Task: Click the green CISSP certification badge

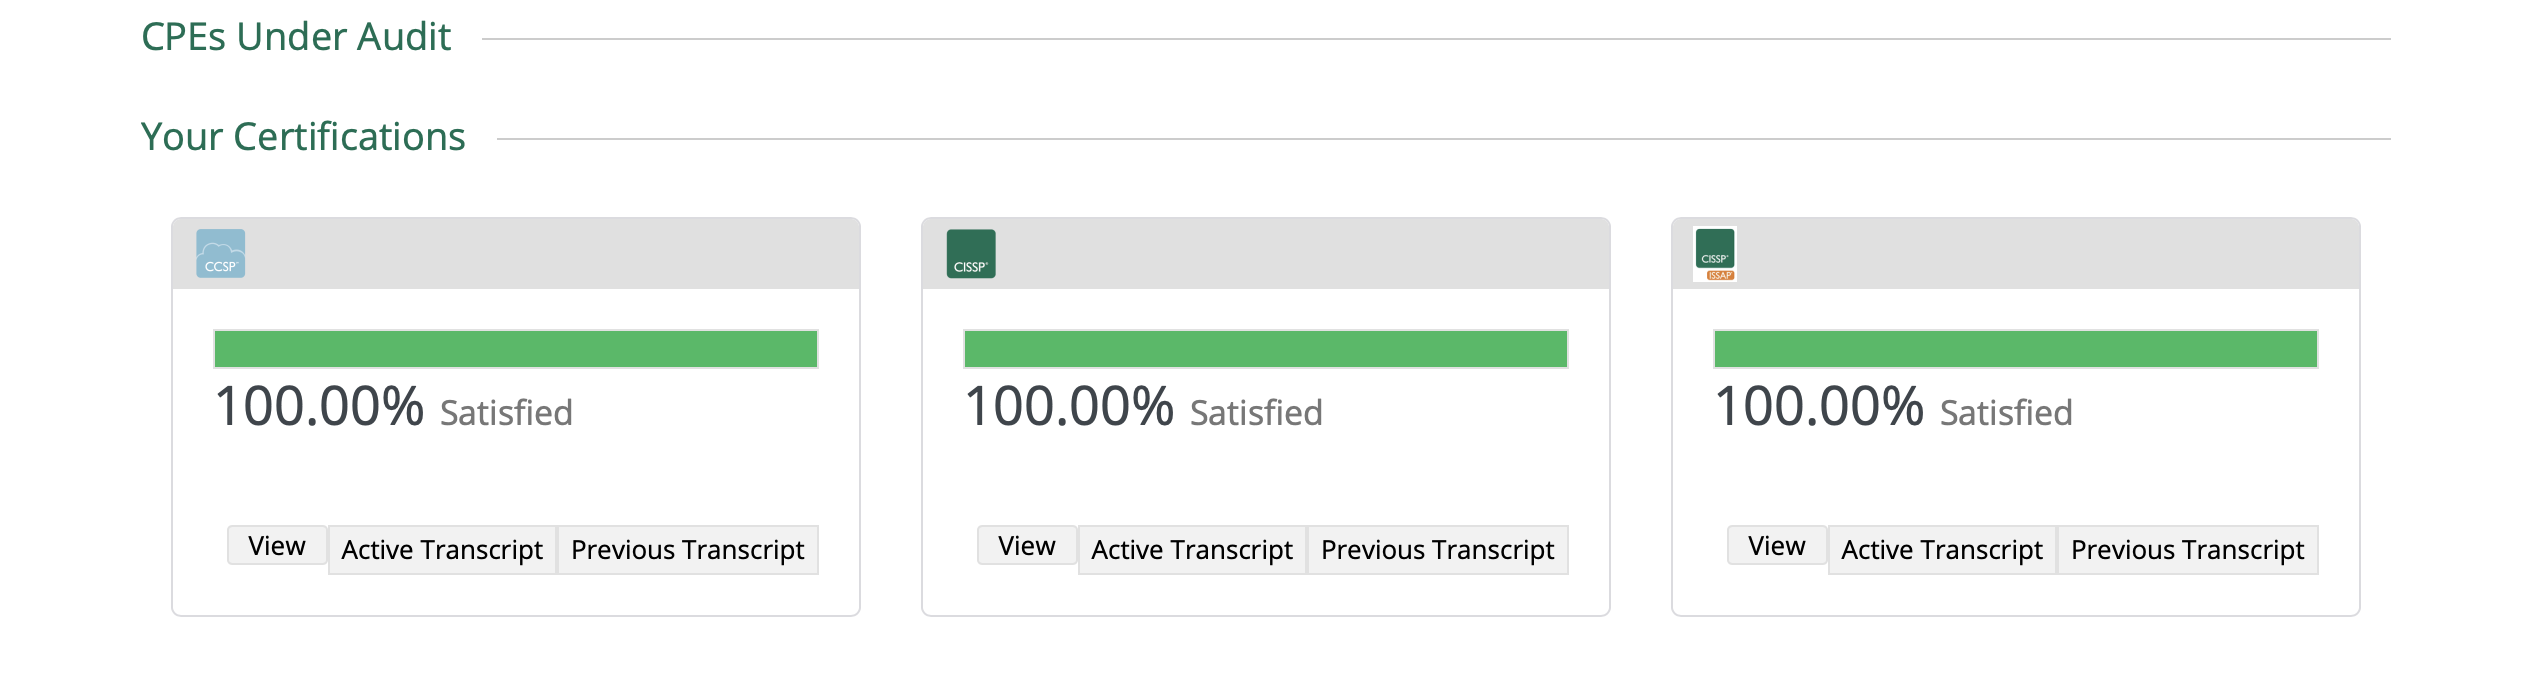Action: coord(971,254)
